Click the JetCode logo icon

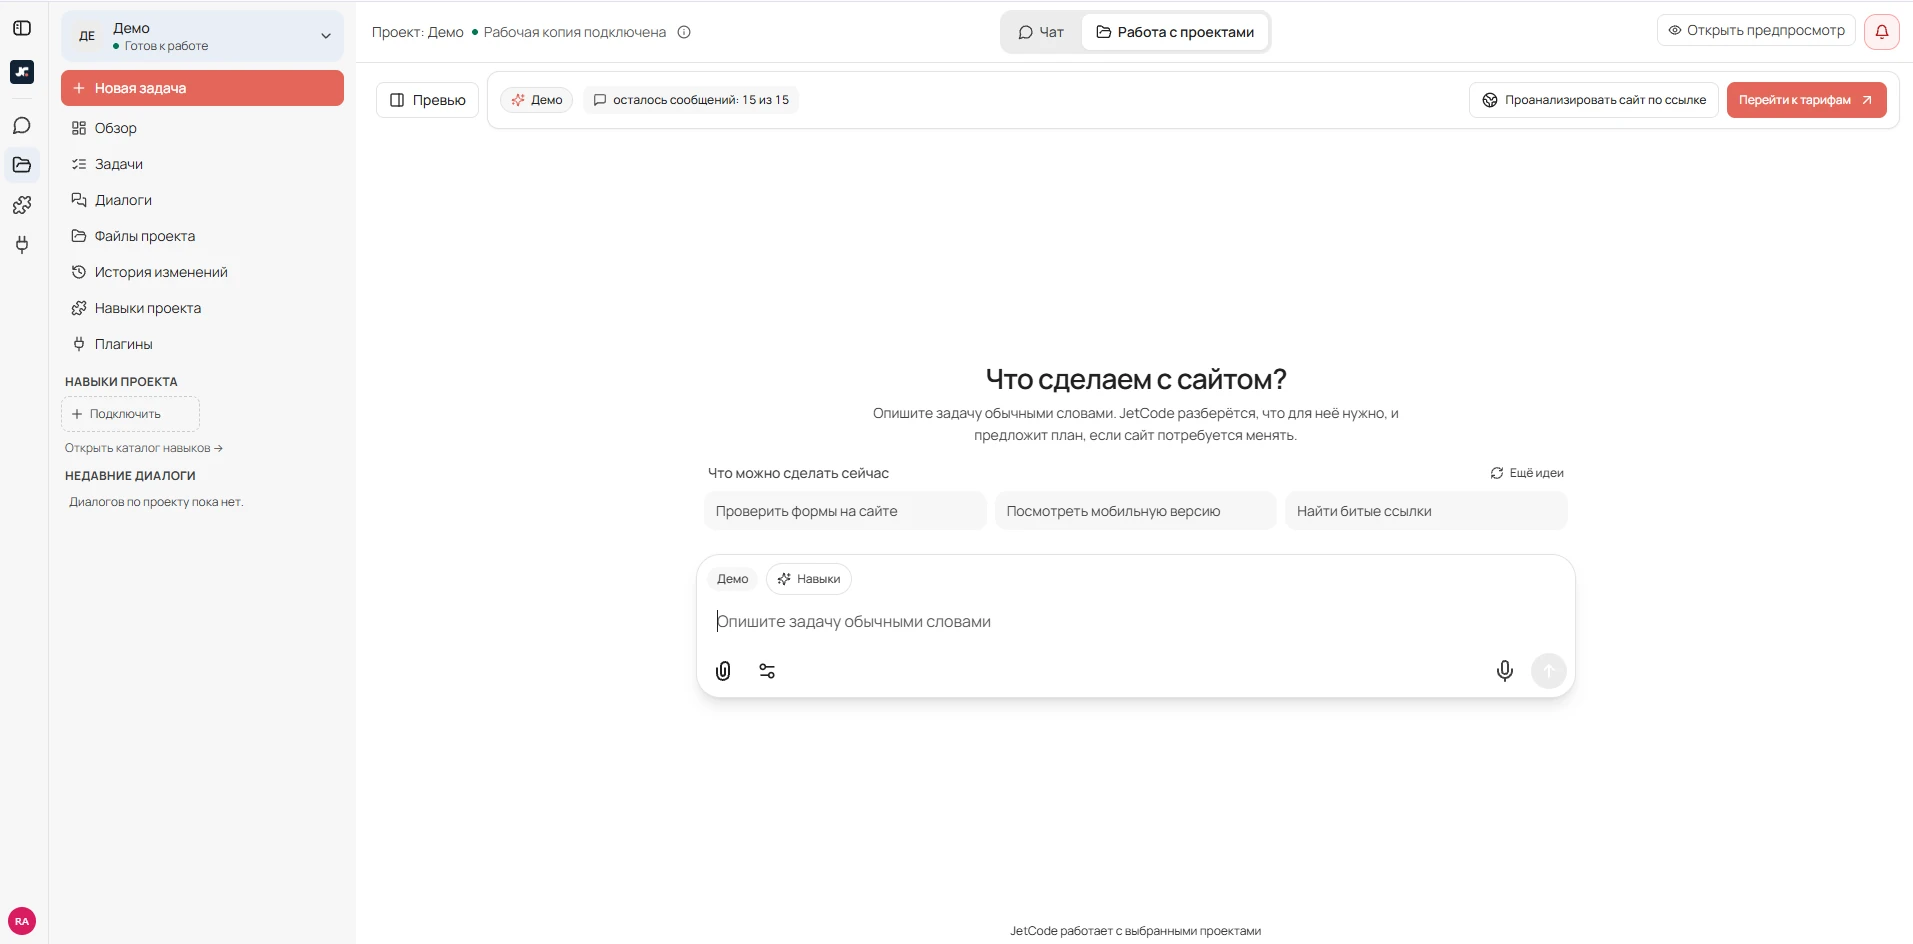point(22,72)
